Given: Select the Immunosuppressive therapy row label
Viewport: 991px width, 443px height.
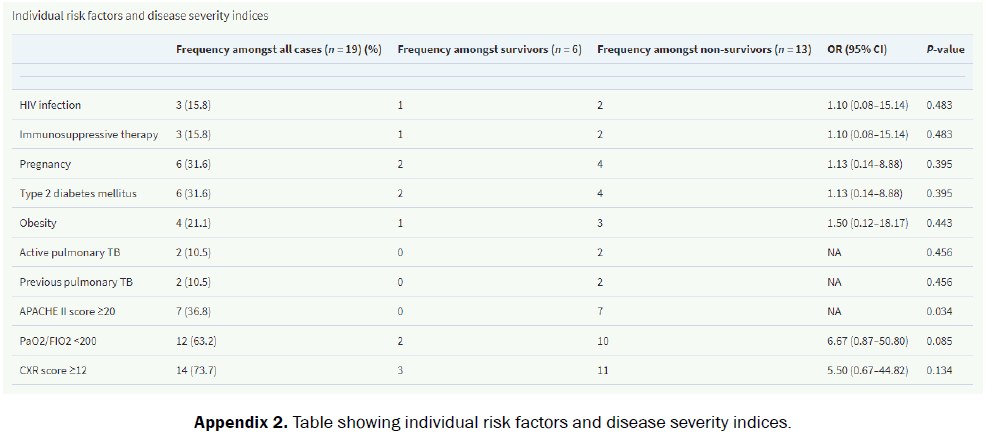Looking at the screenshot, I should click(x=89, y=135).
